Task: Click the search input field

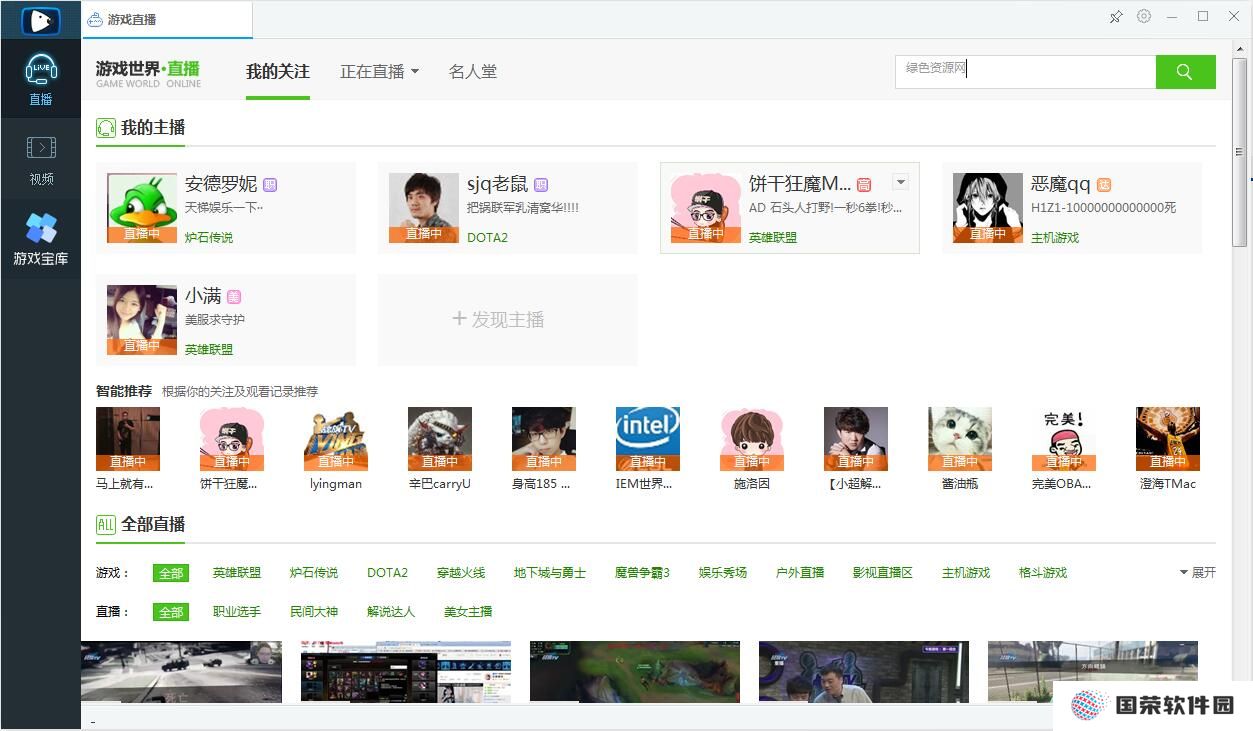Action: (1026, 72)
